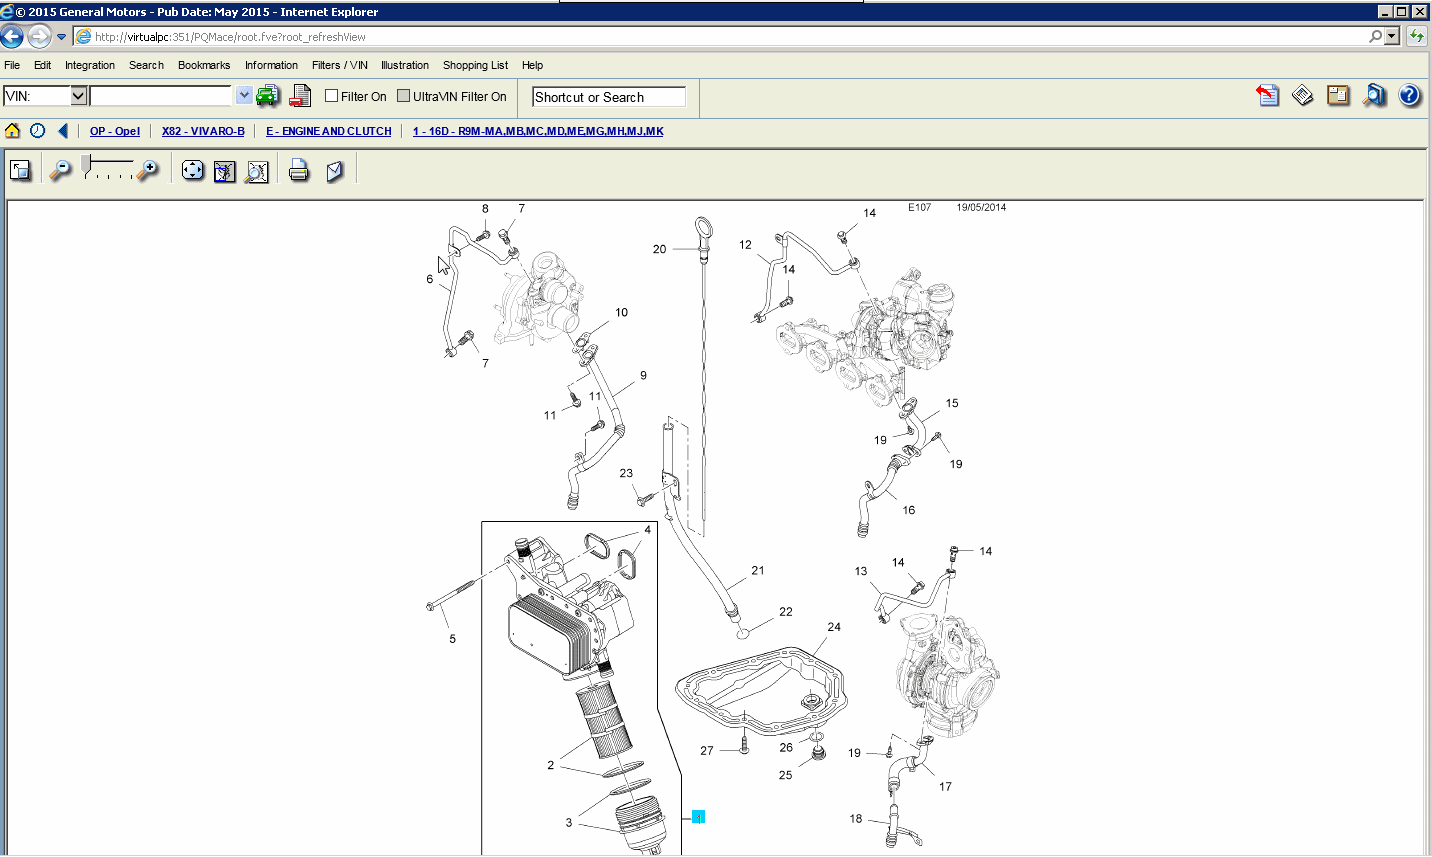Image resolution: width=1432 pixels, height=858 pixels.
Task: Enable the Filter On checkbox
Action: click(x=330, y=95)
